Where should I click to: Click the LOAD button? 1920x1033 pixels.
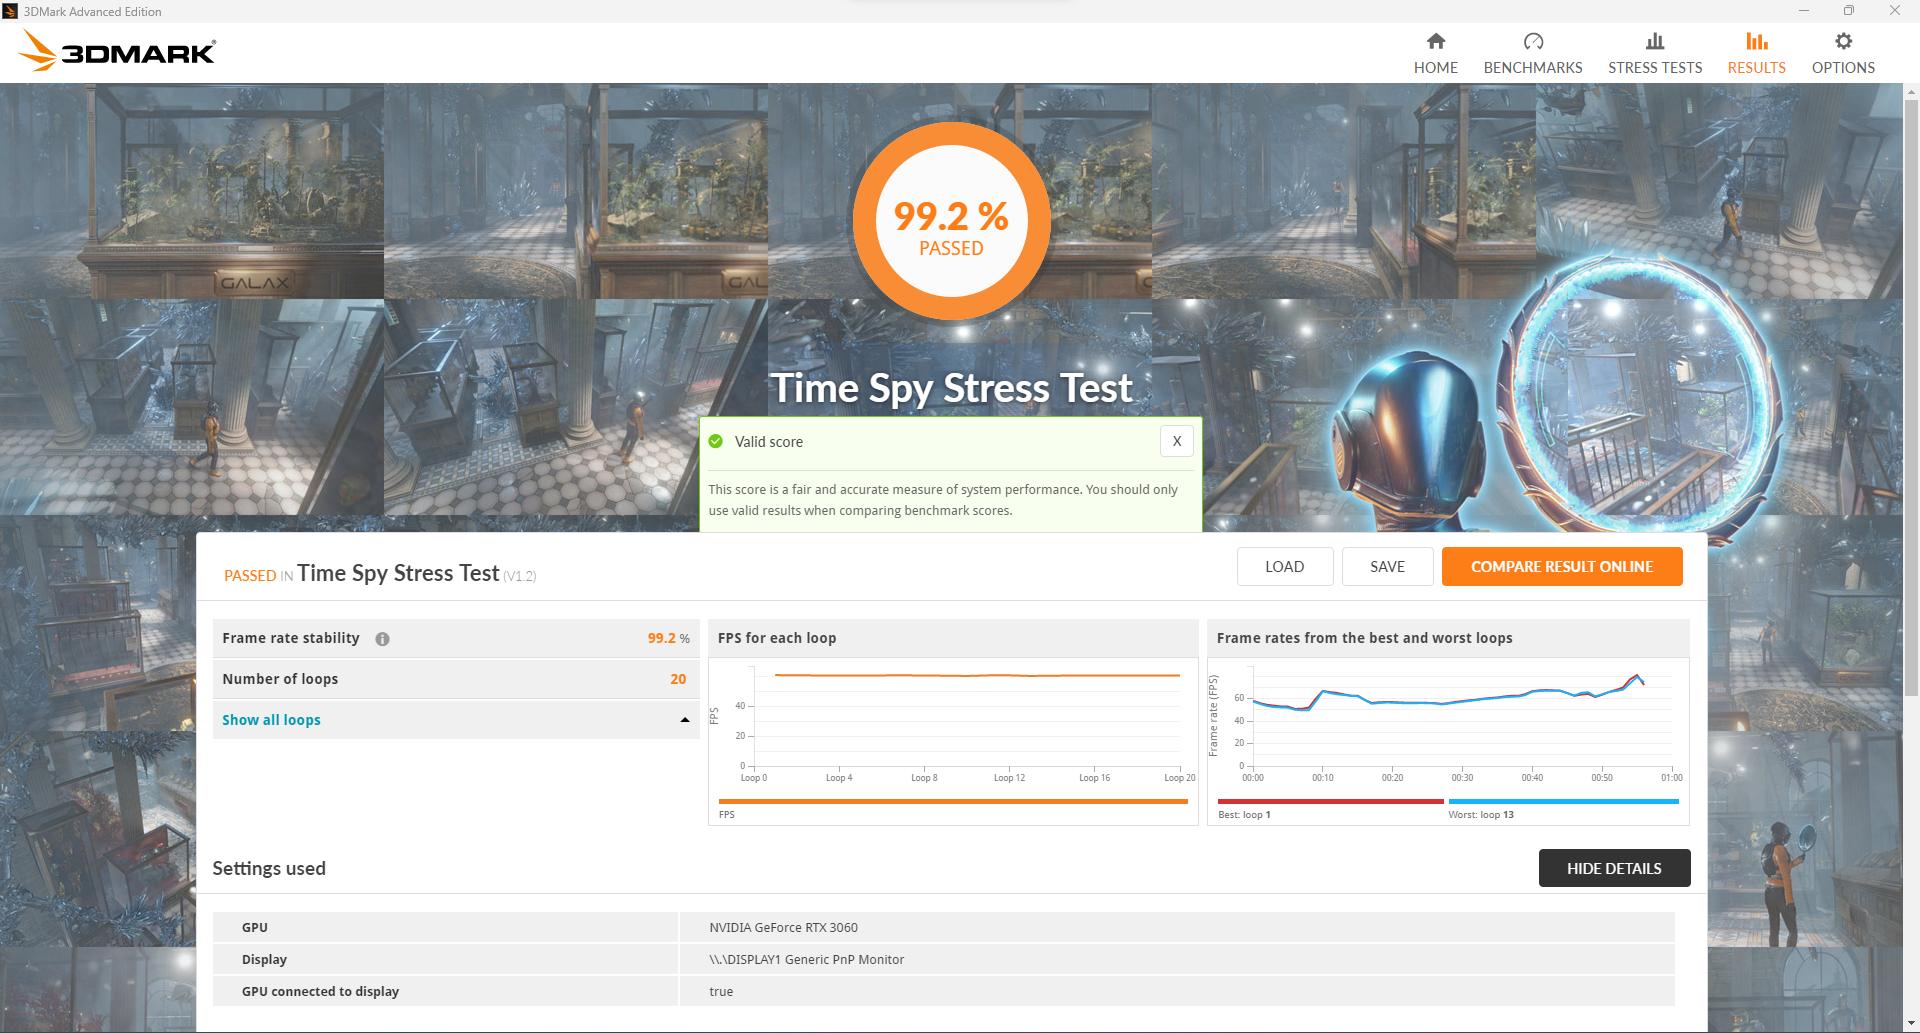pyautogui.click(x=1285, y=566)
